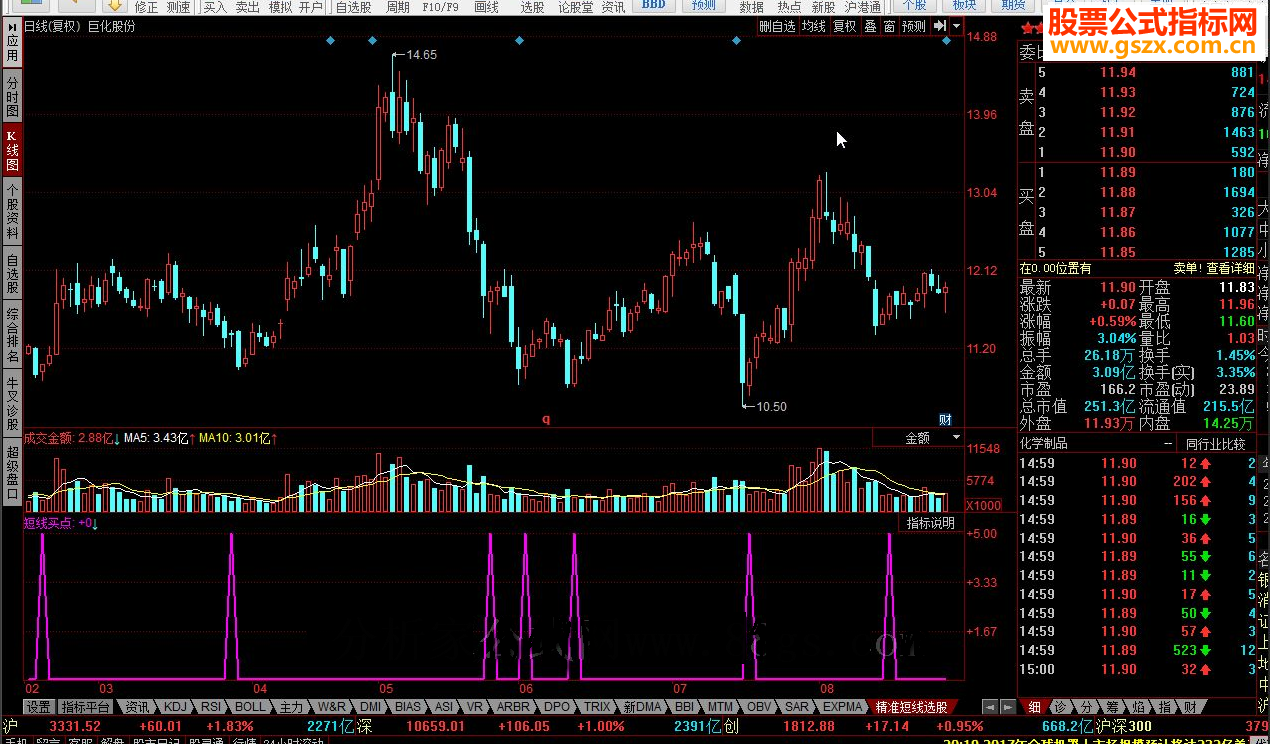Select the DMI indicator tab
Viewport: 1270px width, 744px height.
pyautogui.click(x=370, y=706)
